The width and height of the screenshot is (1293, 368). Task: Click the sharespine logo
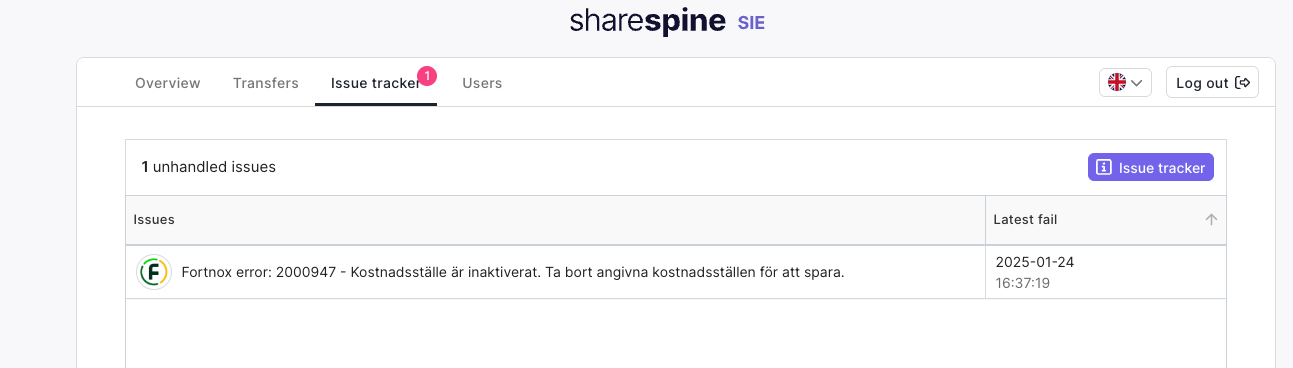647,22
